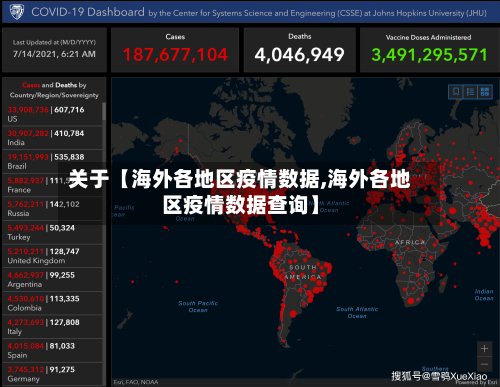Screen dimensions: 500x387
Task: Click the Last Updated 7/14/2021 timestamp
Action: click(x=54, y=54)
